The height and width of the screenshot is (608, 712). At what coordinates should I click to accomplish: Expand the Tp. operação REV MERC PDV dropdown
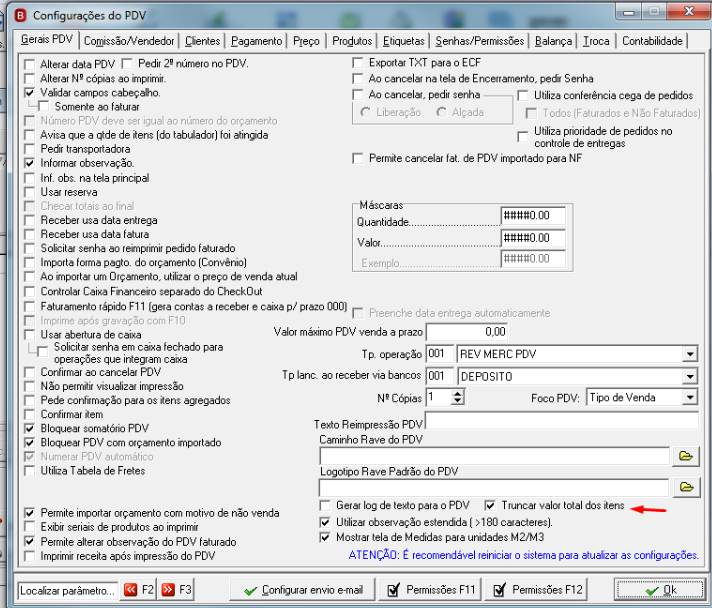tap(690, 354)
